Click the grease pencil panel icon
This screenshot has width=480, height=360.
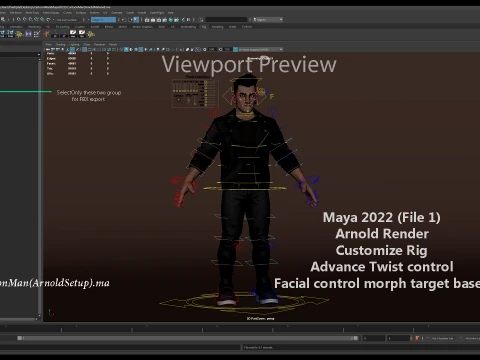click(x=77, y=49)
